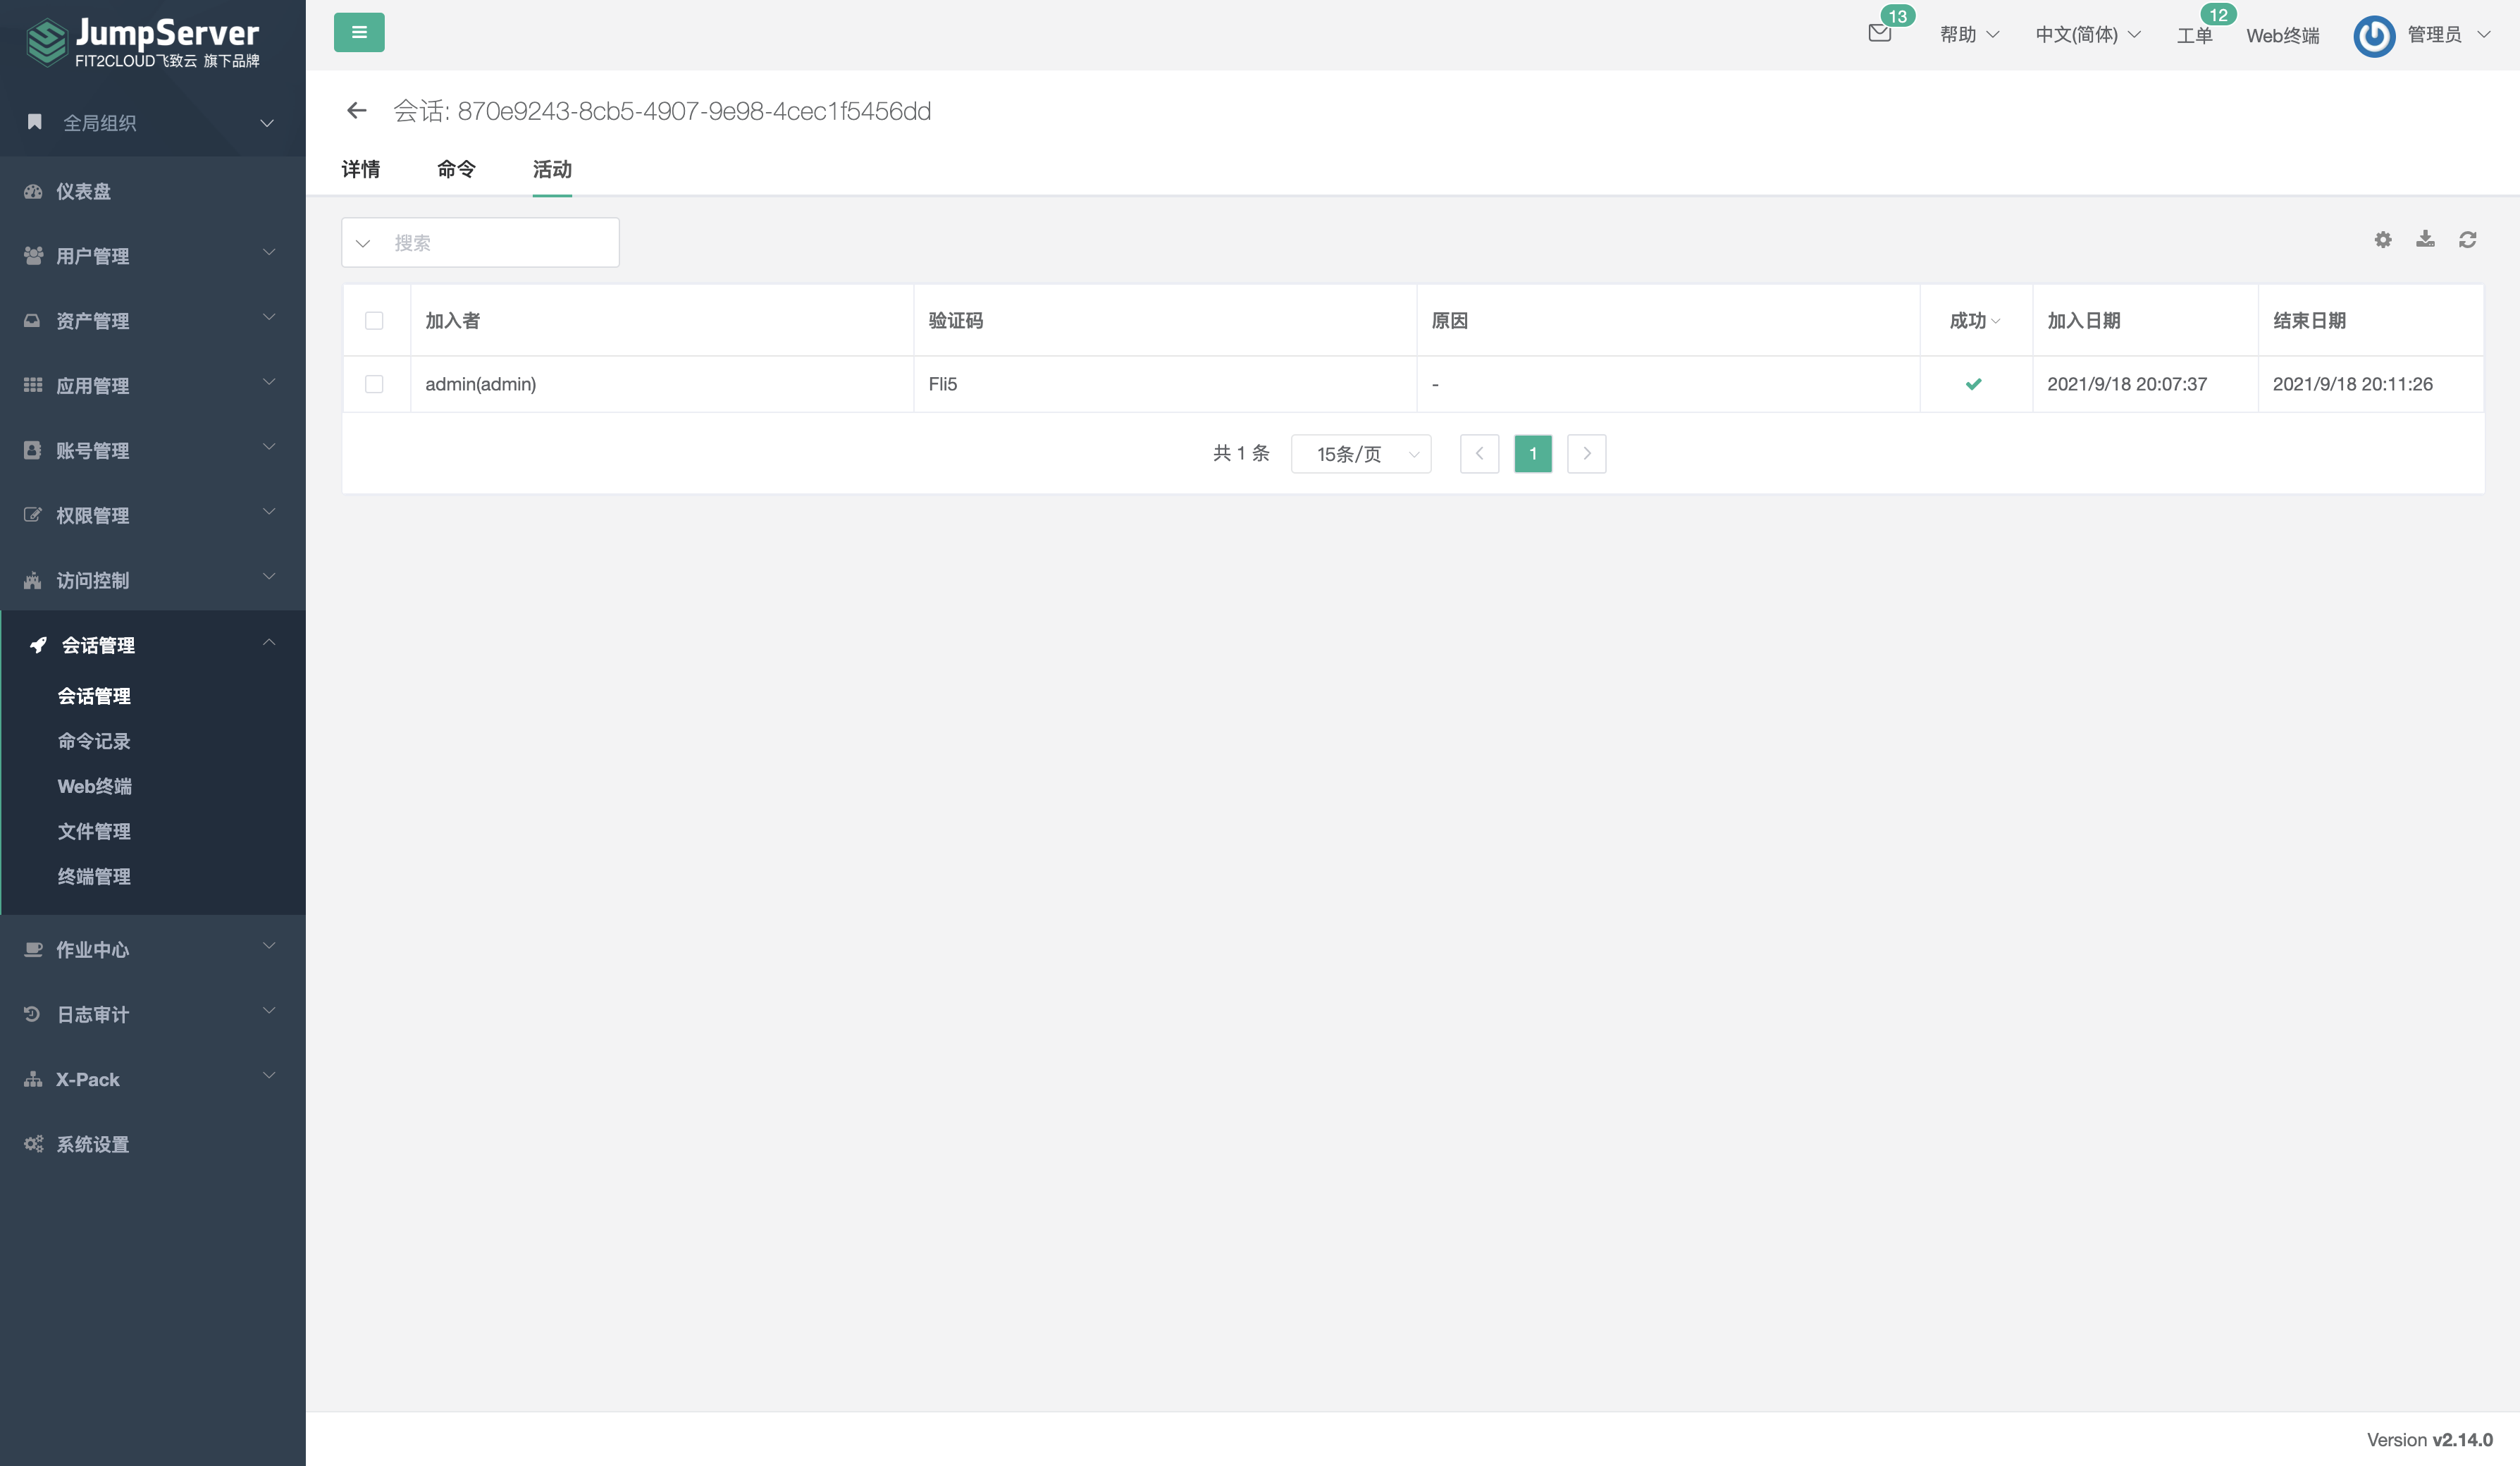The image size is (2520, 1466).
Task: Click the 账号管理 address book icon
Action: [33, 450]
